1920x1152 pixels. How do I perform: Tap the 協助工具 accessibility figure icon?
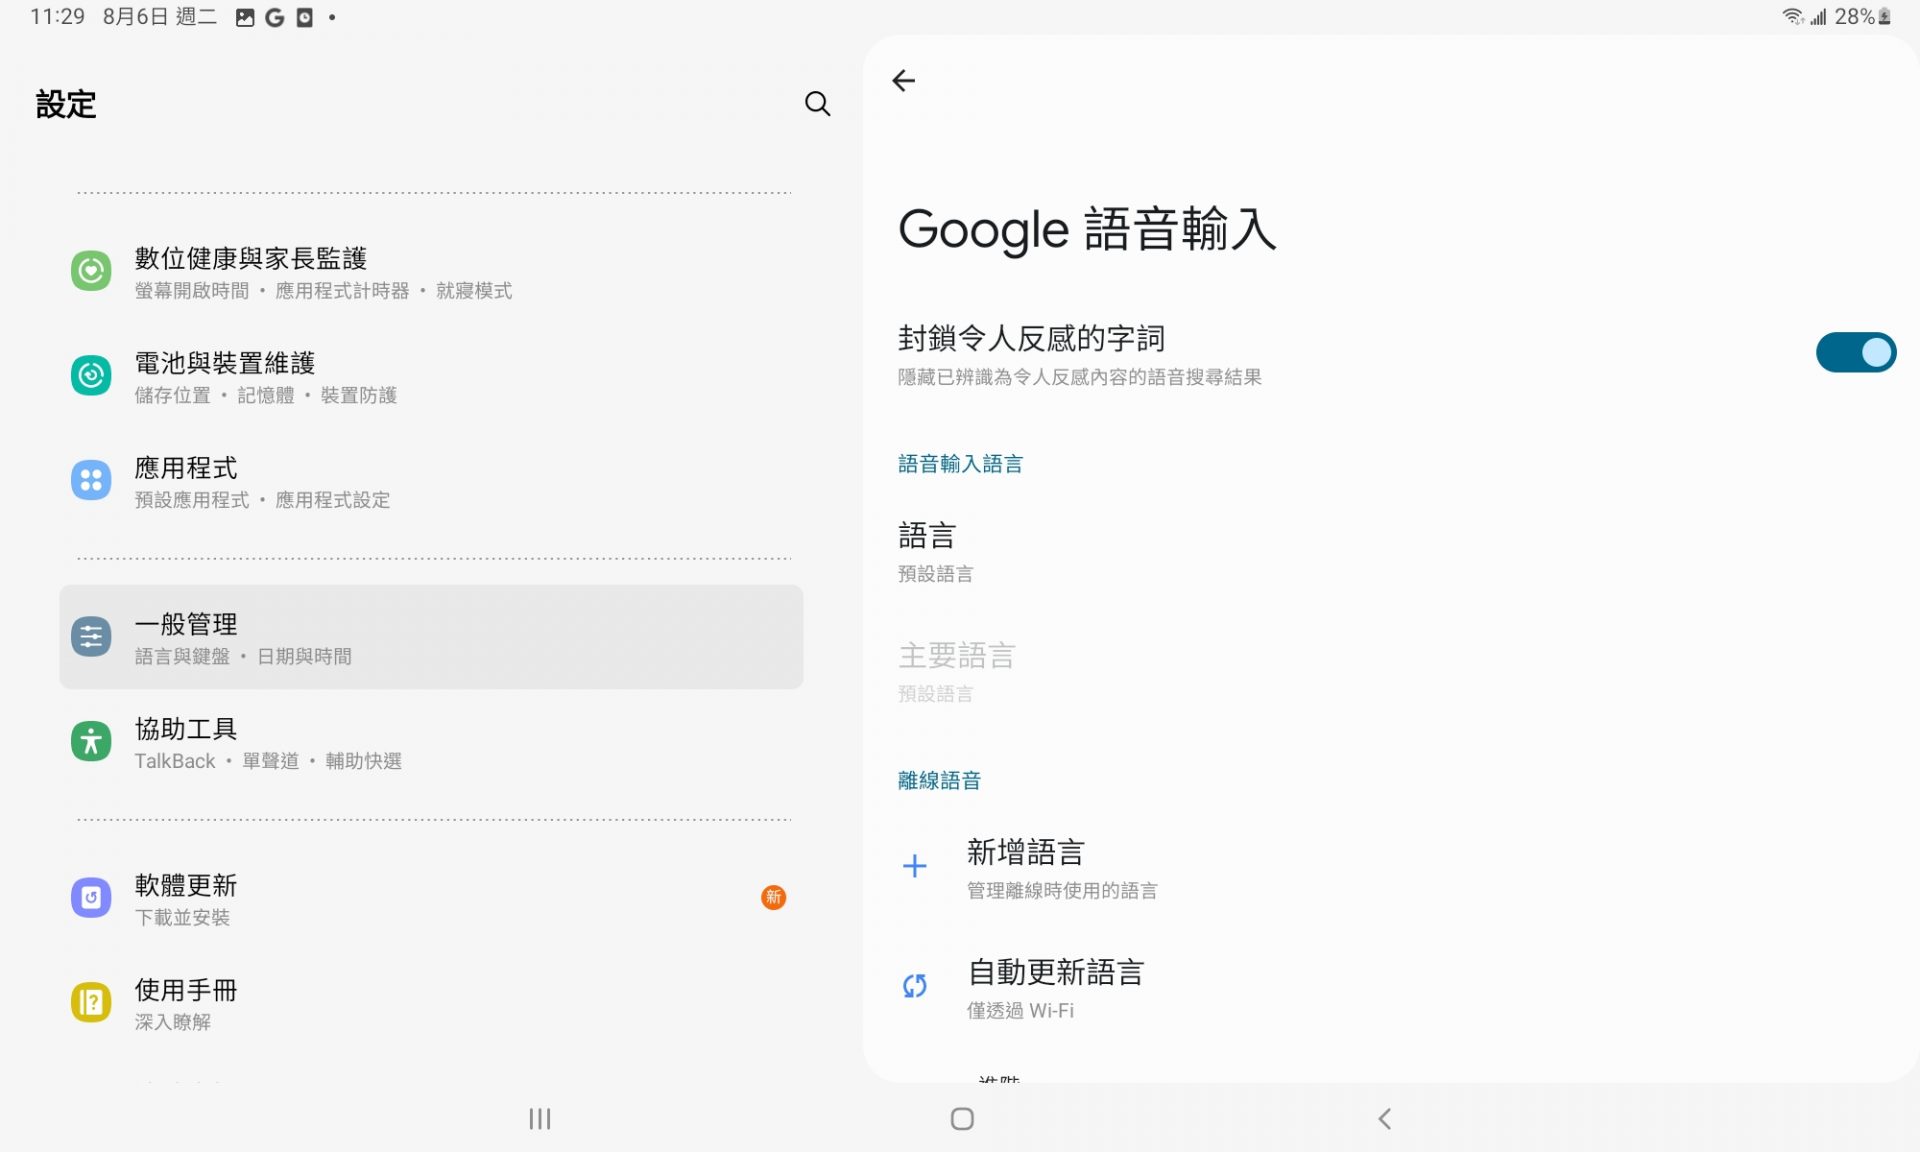pos(91,742)
